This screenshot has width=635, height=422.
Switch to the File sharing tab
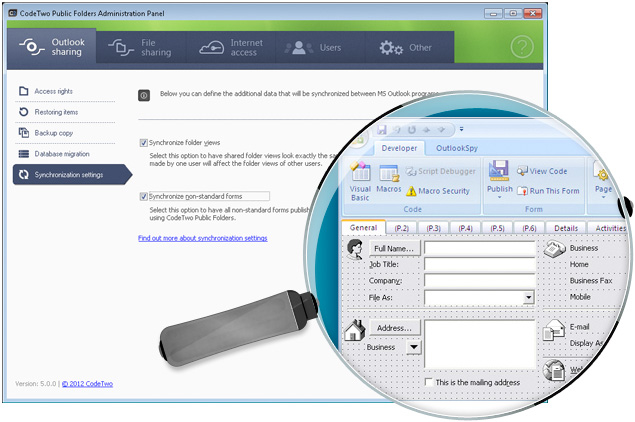141,47
